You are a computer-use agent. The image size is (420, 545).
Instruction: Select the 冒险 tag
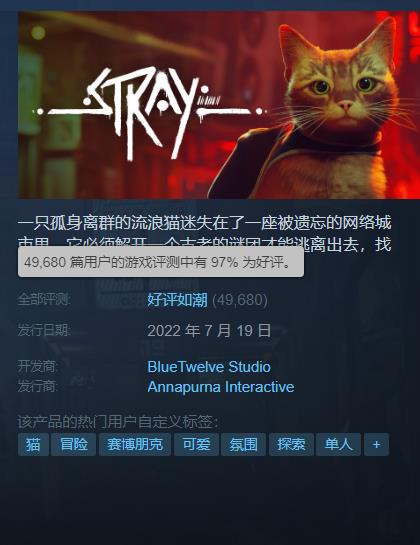pos(73,444)
